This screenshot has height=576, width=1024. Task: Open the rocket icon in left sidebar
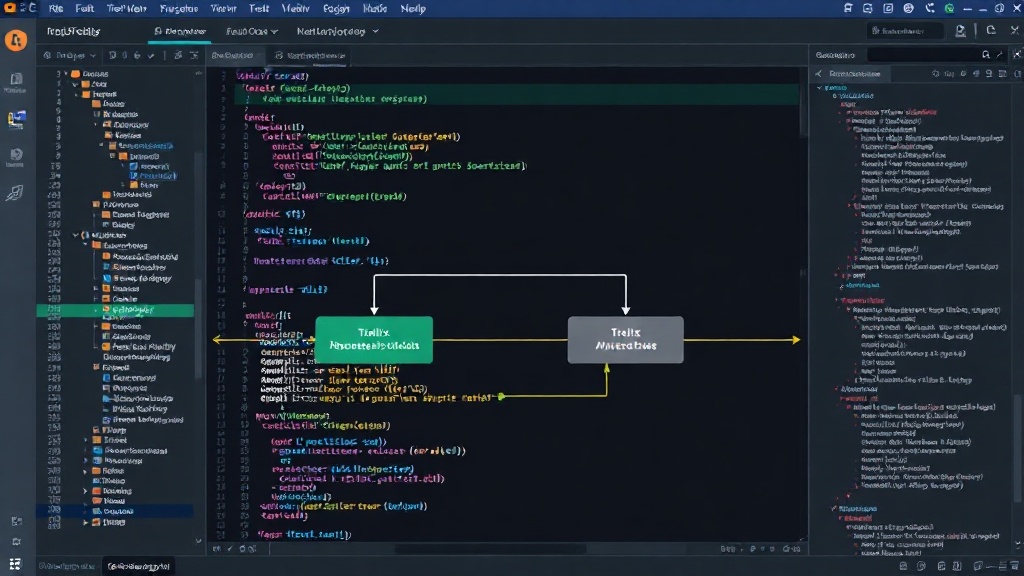[15, 193]
